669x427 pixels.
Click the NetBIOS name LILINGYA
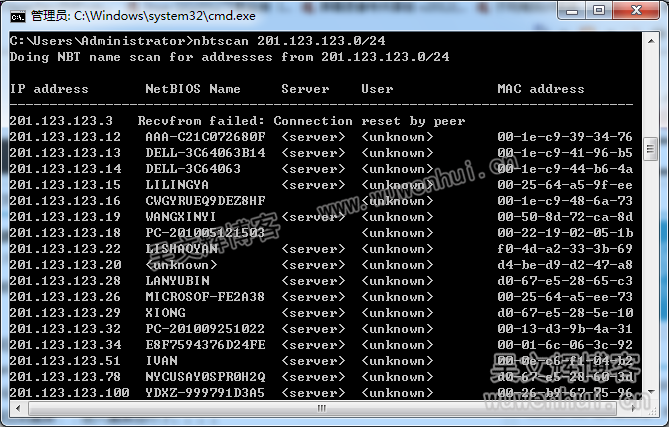177,185
